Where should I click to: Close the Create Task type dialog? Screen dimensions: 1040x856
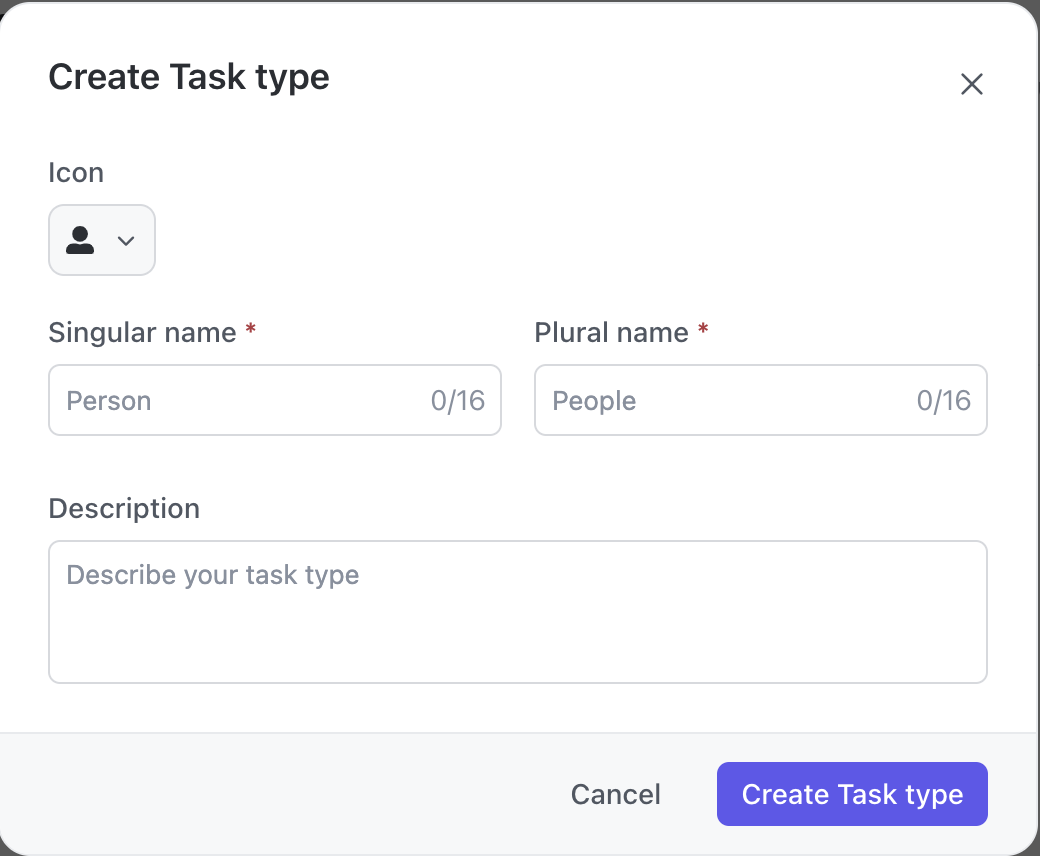[x=971, y=84]
